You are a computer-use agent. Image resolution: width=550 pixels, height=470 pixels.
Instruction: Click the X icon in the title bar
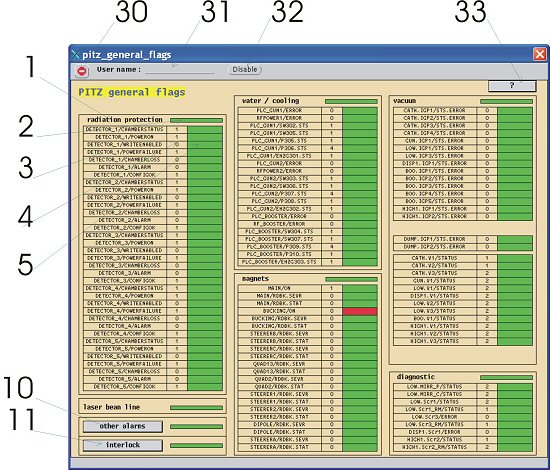point(75,54)
